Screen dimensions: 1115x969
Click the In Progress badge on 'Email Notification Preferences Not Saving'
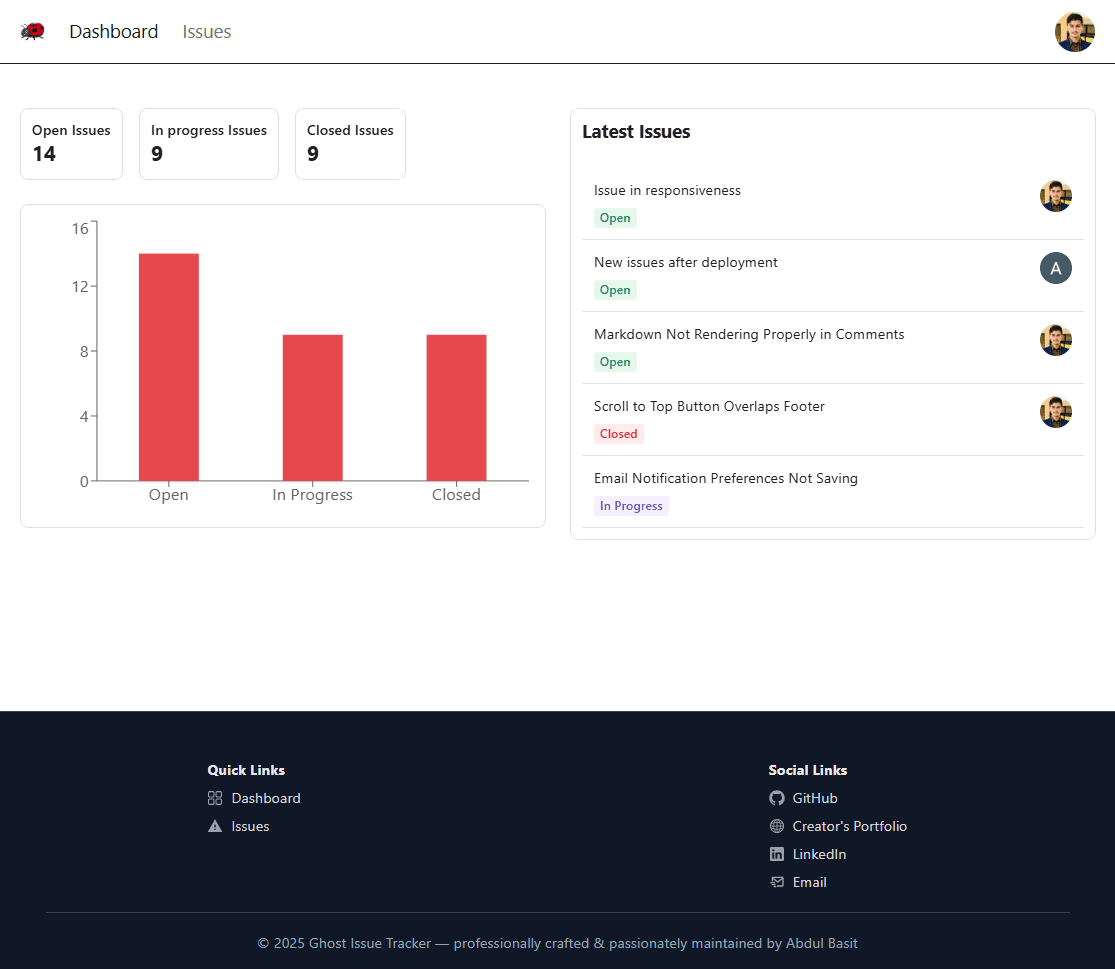point(631,506)
